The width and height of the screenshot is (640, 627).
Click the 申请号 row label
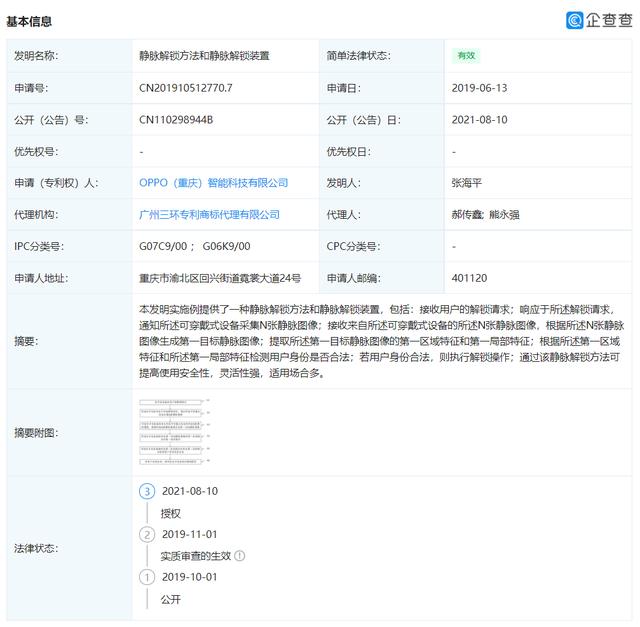coord(31,88)
